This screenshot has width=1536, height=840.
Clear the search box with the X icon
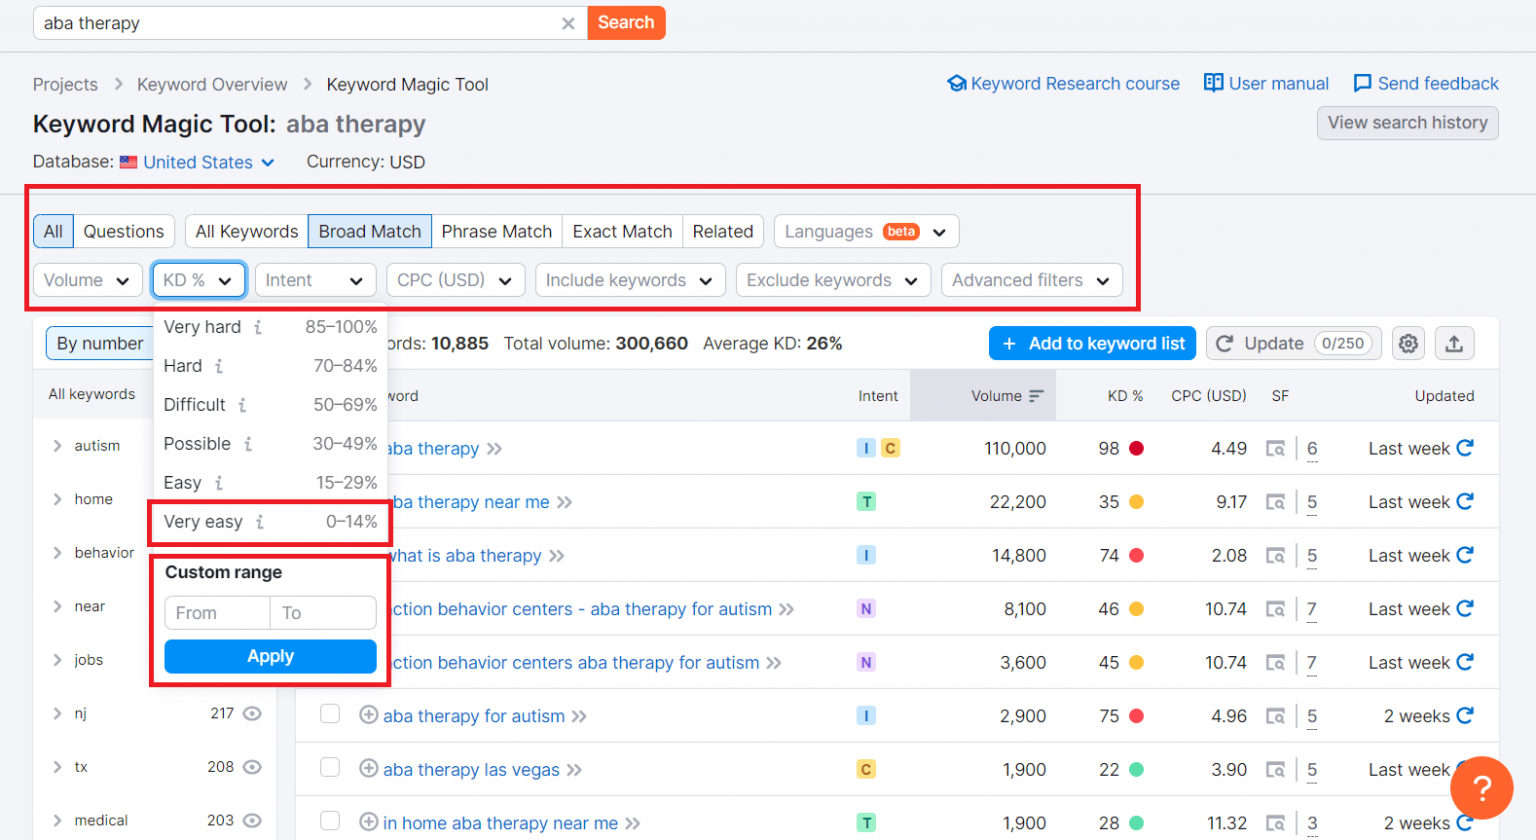click(x=569, y=22)
